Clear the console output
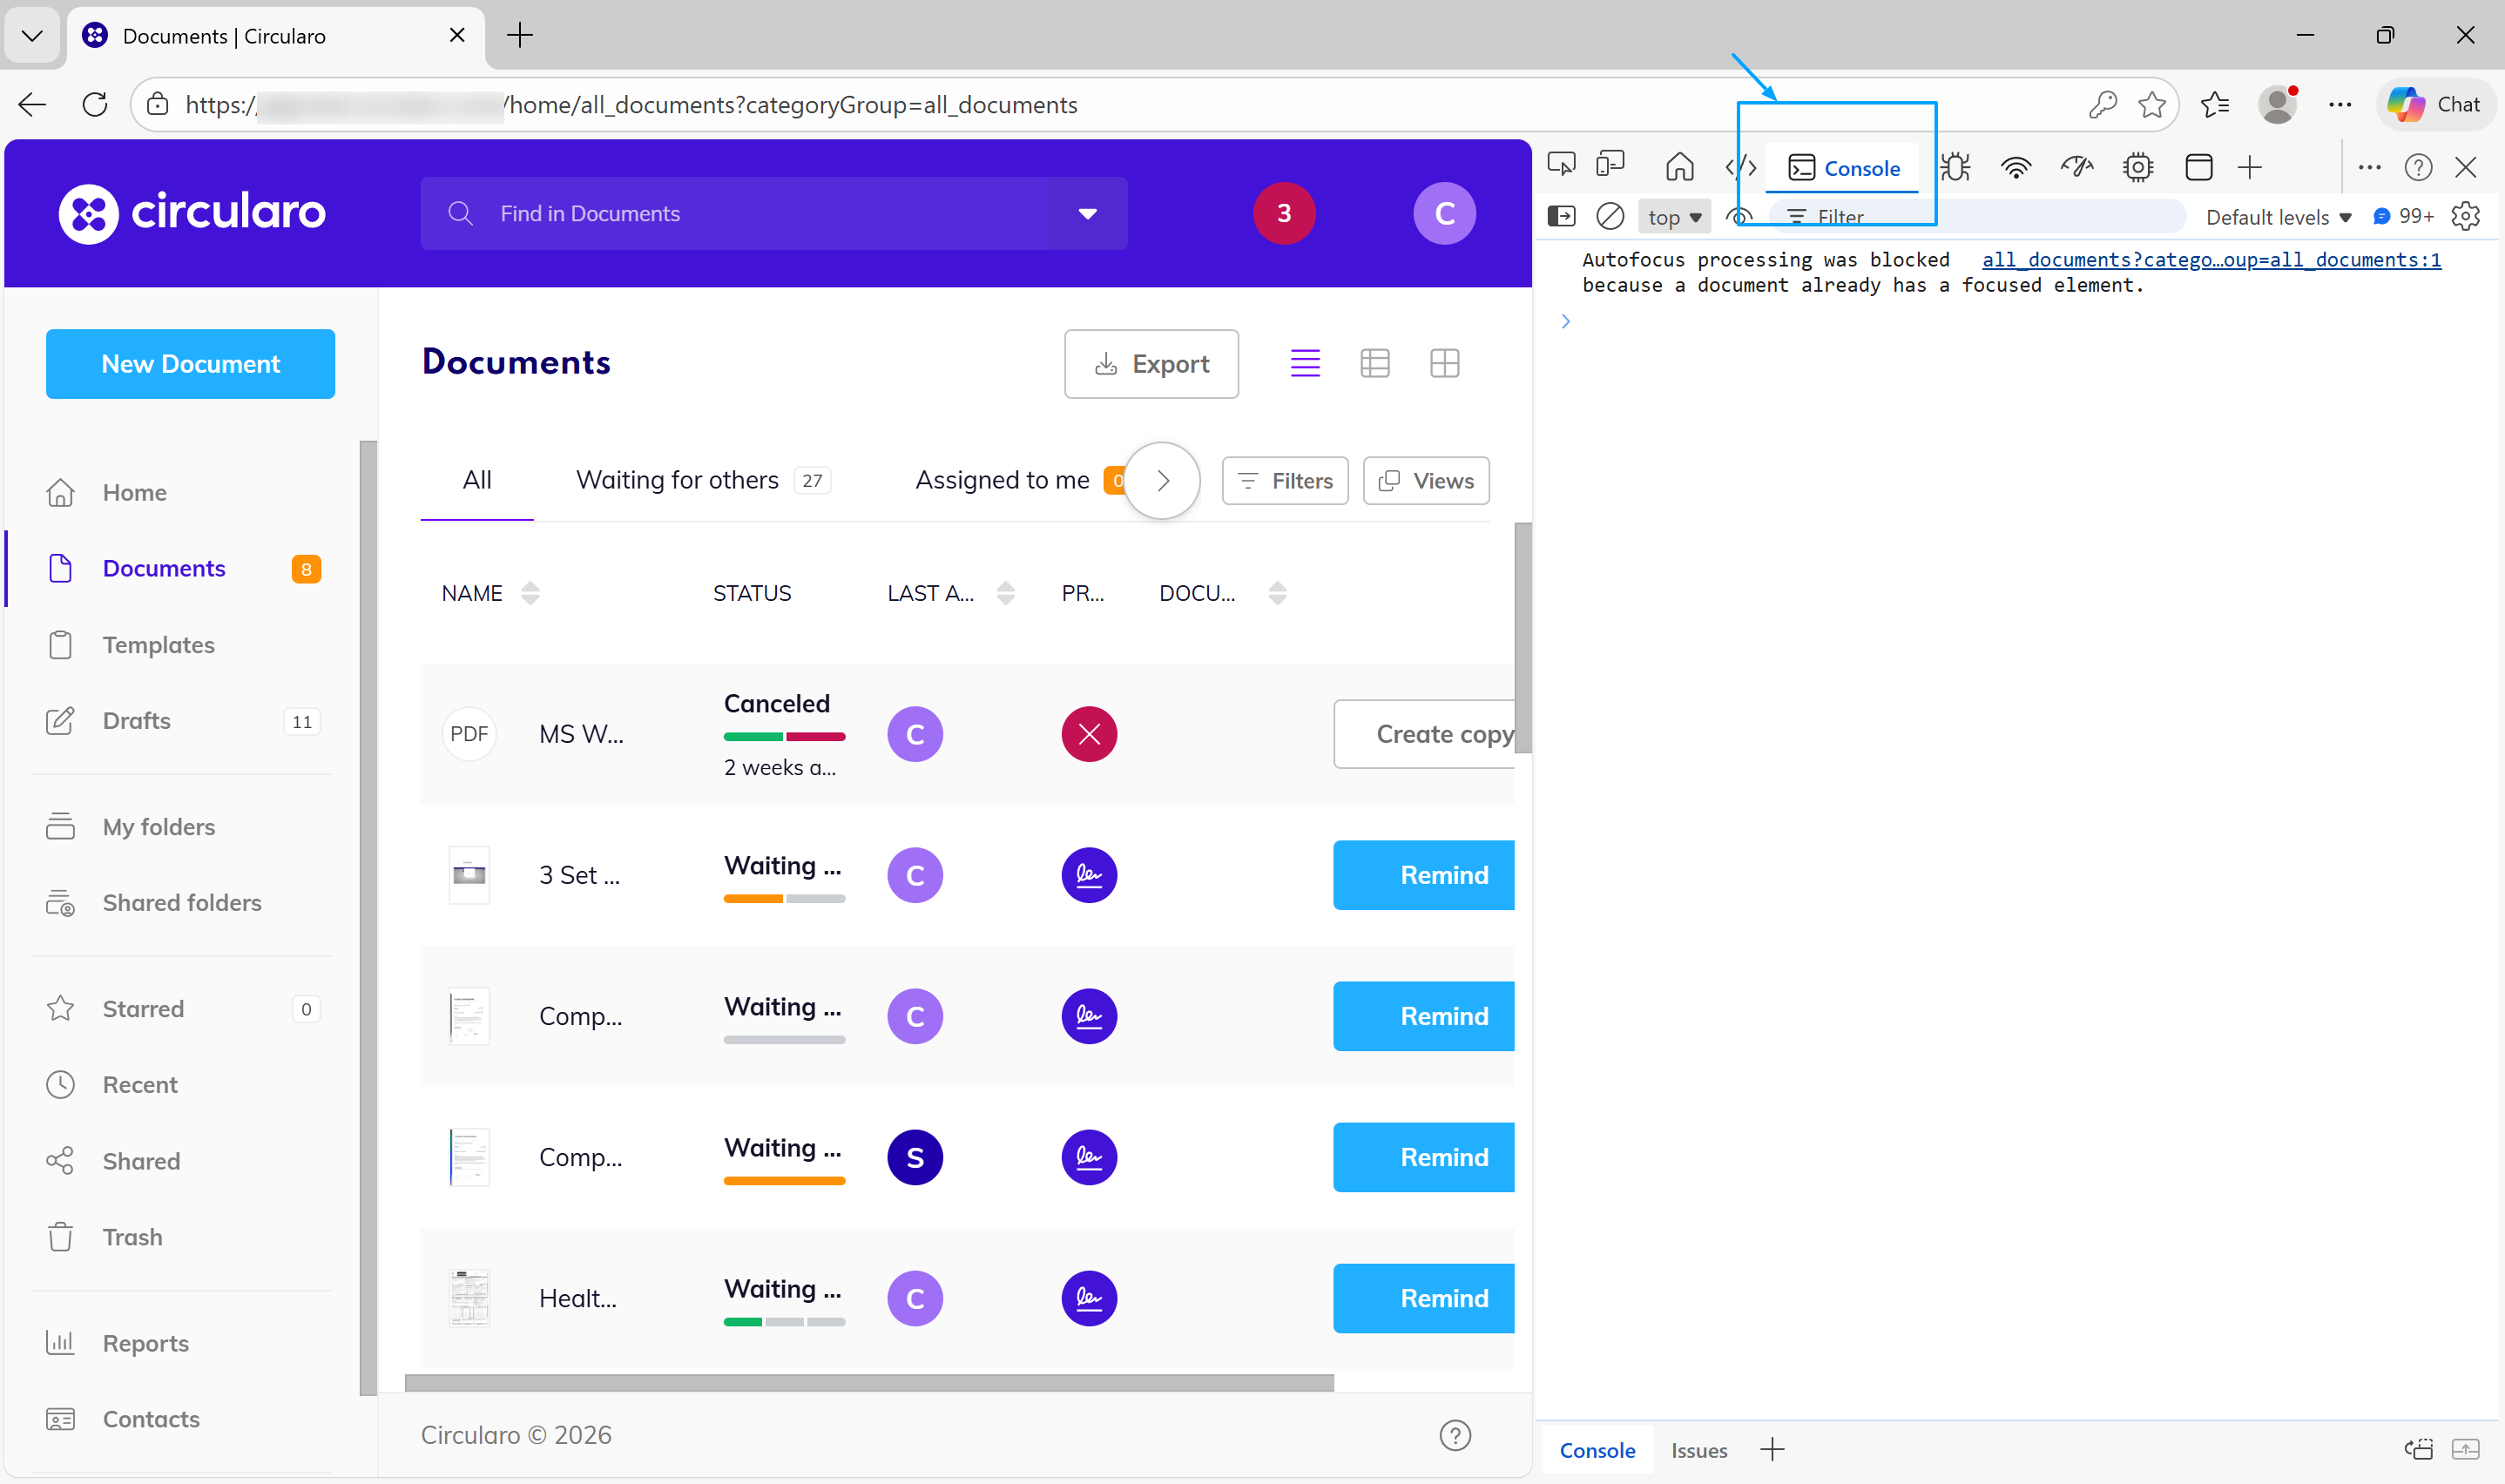This screenshot has width=2505, height=1484. 1610,216
